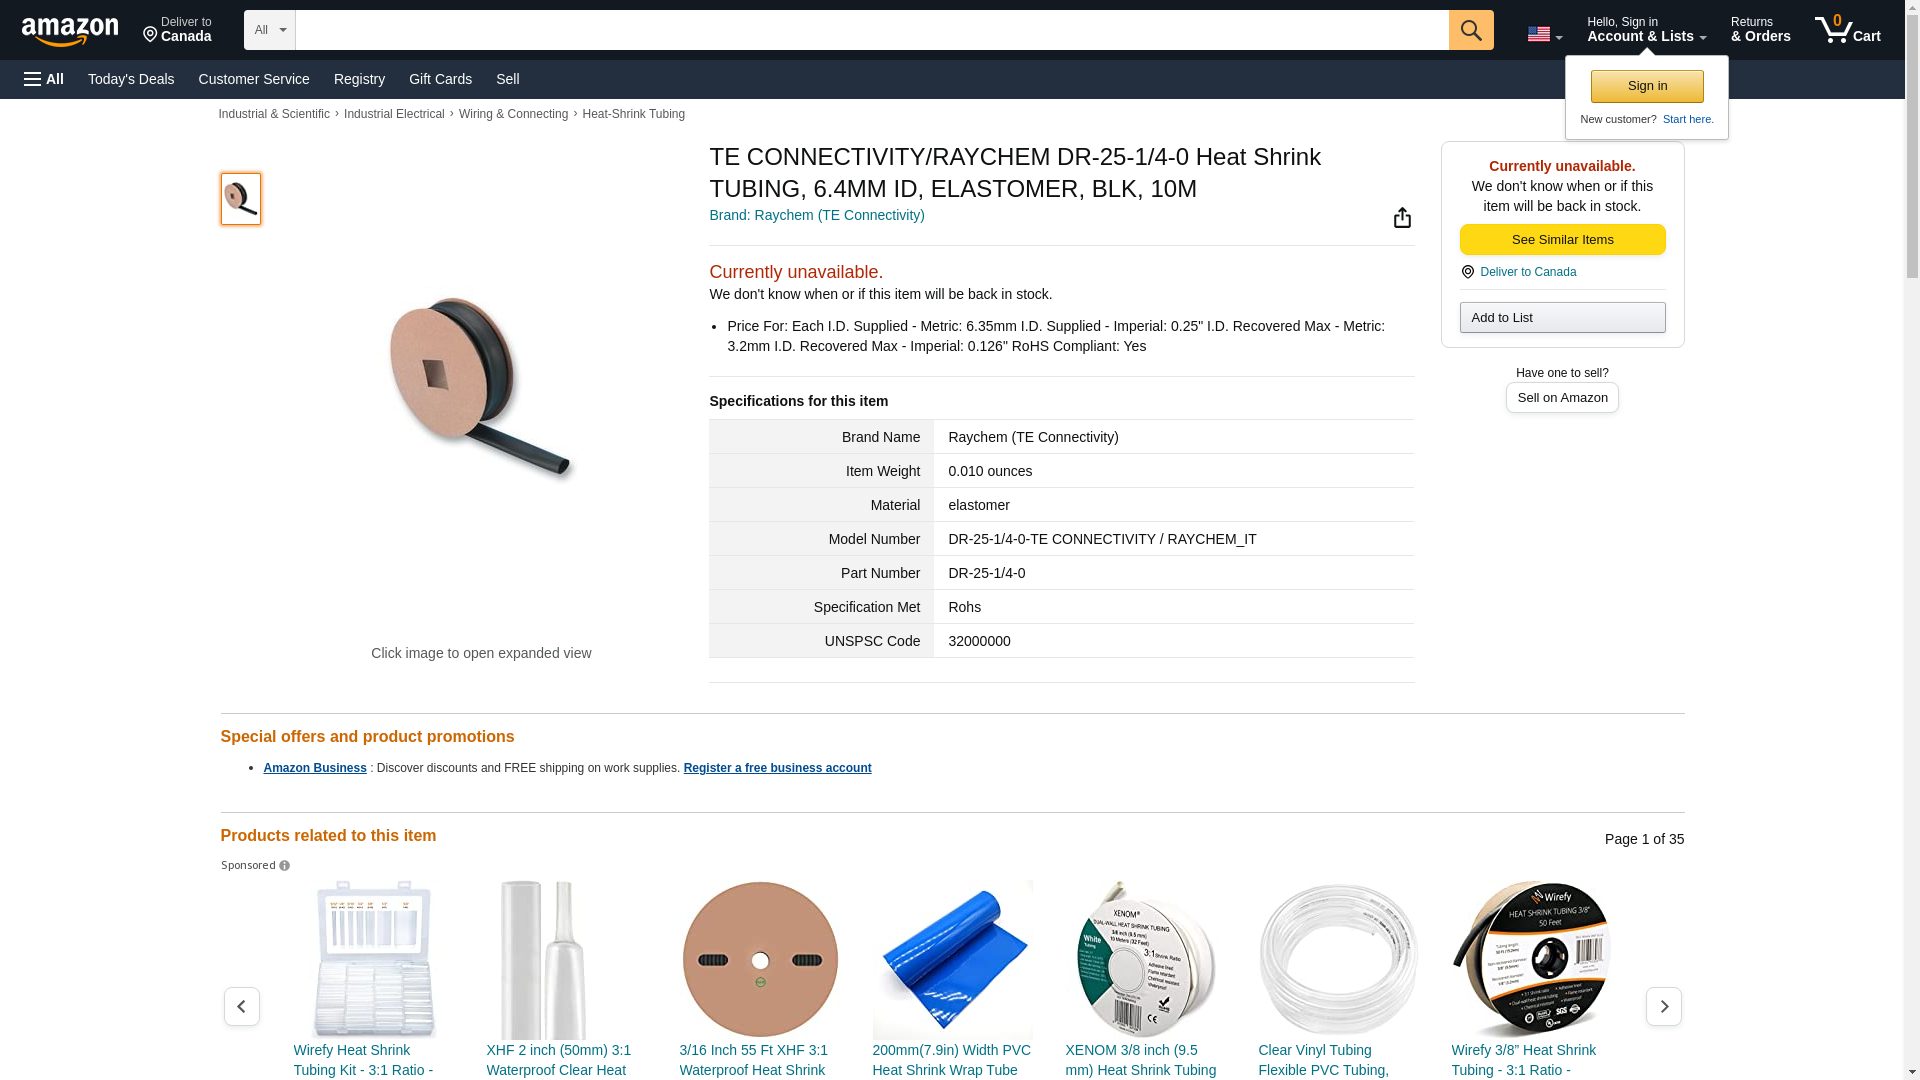1920x1080 pixels.
Task: Go to previous related products page
Action: pos(241,1006)
